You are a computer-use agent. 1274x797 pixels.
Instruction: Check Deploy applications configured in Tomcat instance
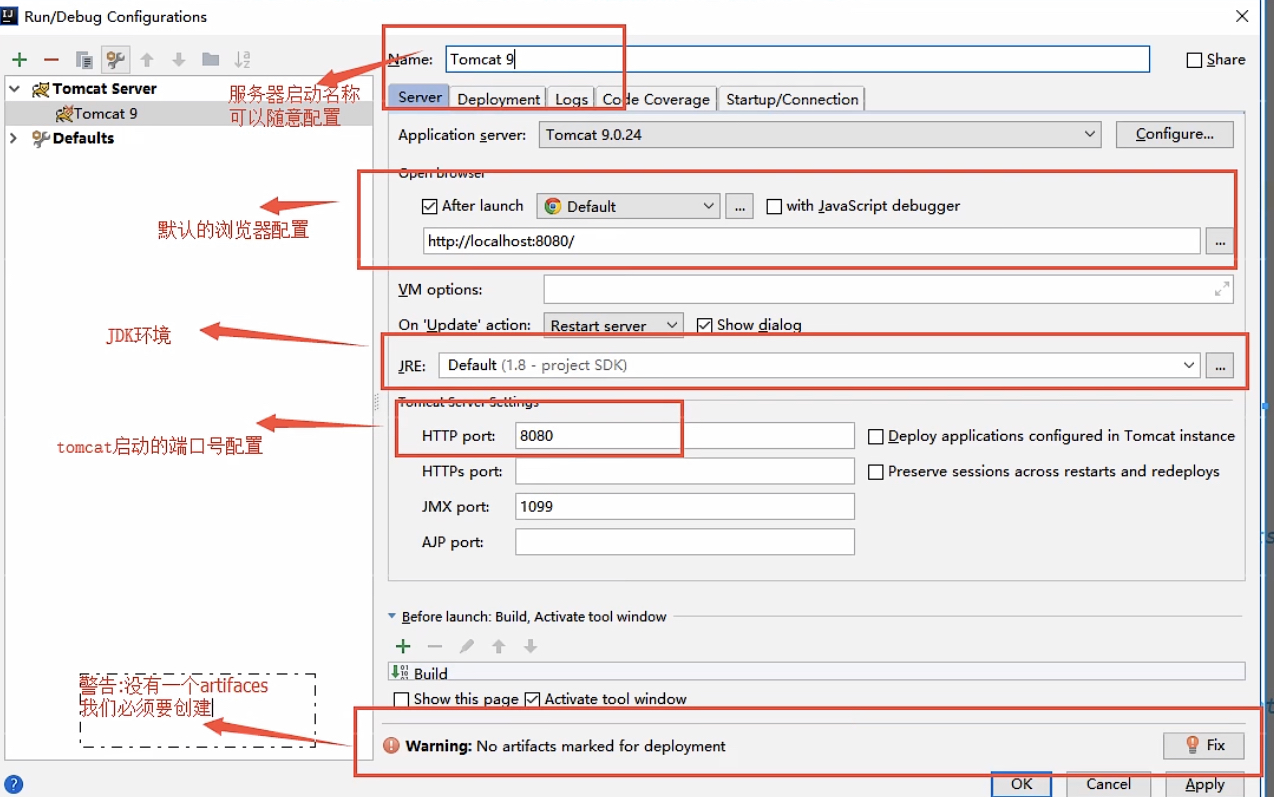(876, 437)
